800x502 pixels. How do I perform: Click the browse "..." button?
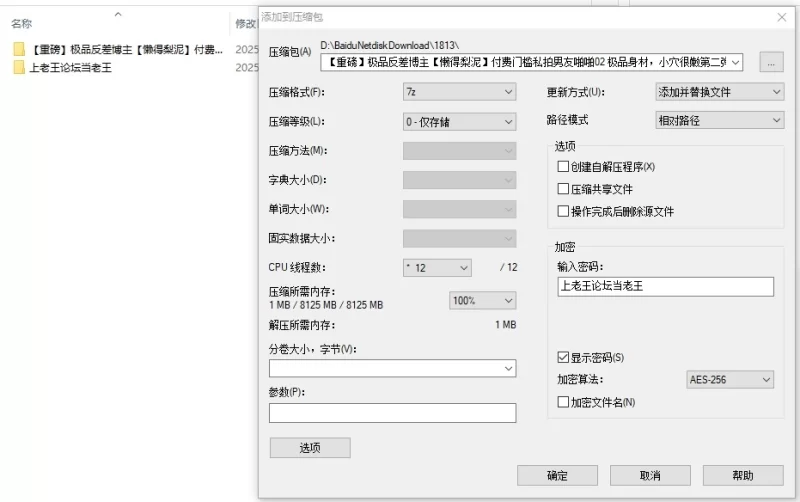click(x=771, y=62)
